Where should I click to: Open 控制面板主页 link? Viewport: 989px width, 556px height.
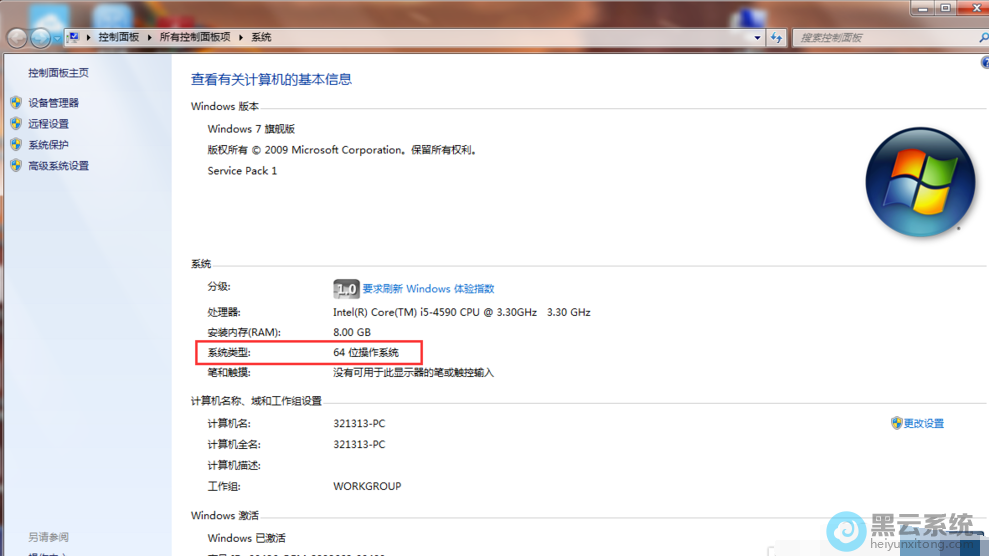[58, 73]
